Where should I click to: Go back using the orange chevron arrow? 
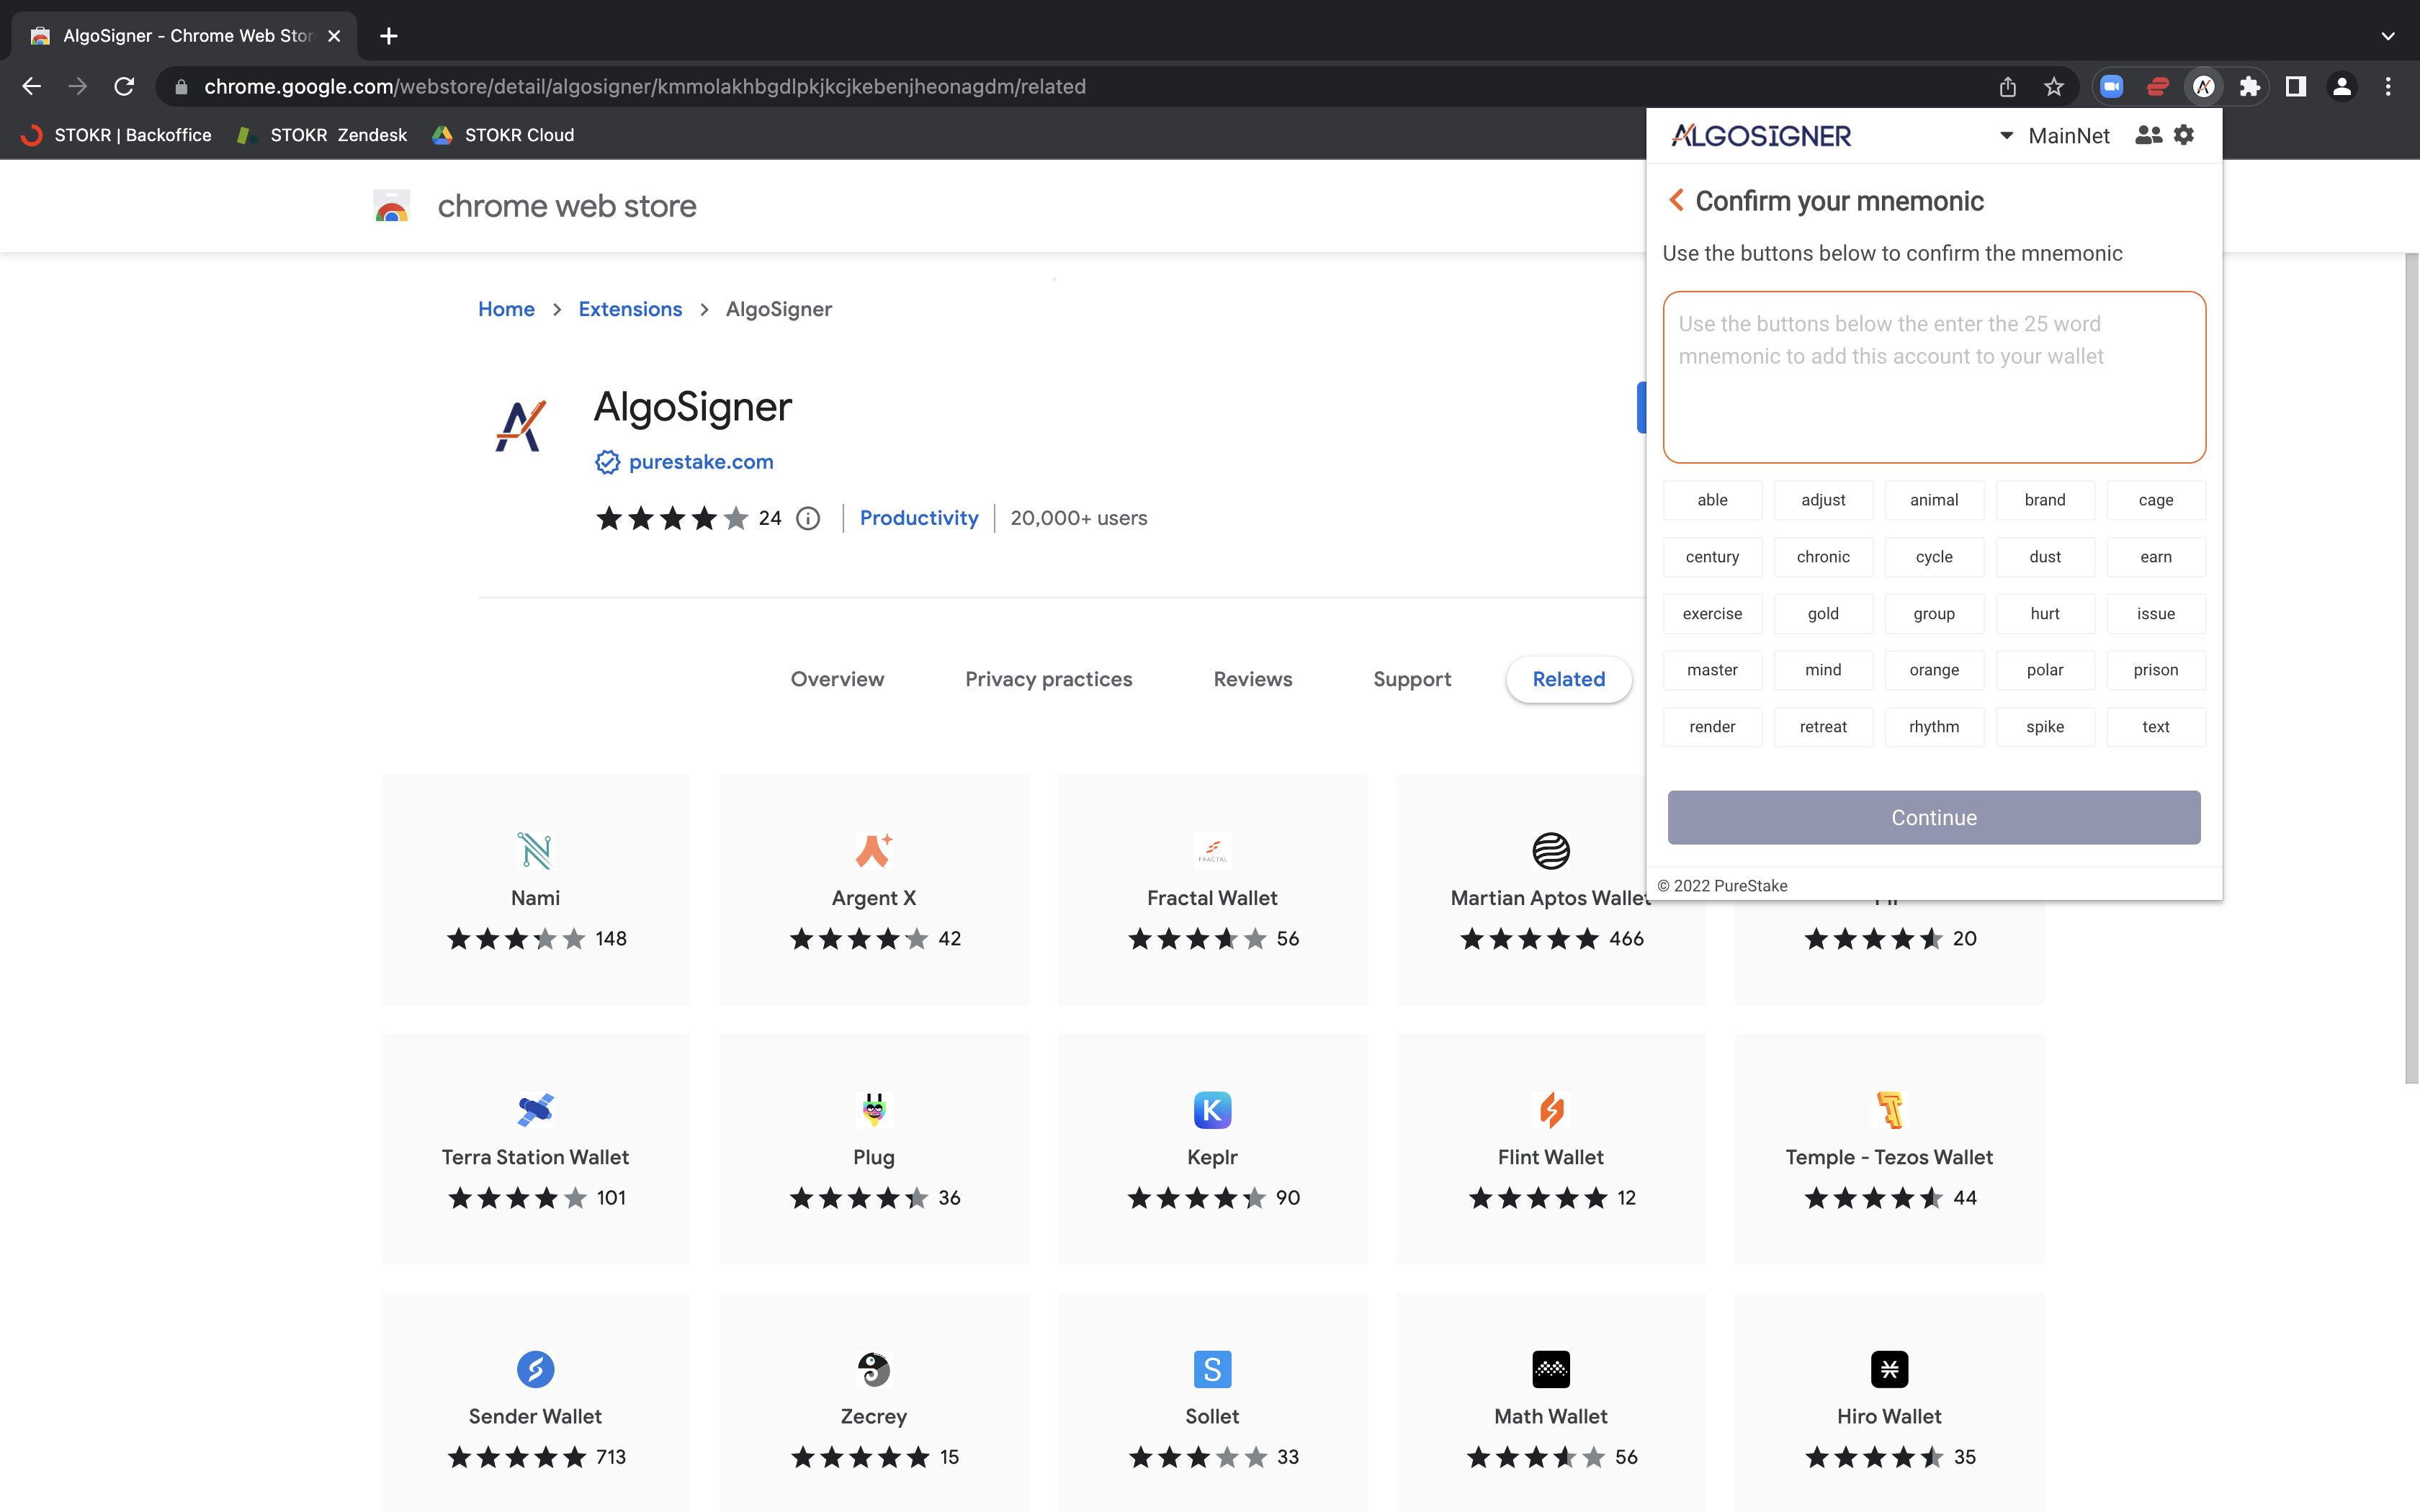pos(1677,201)
